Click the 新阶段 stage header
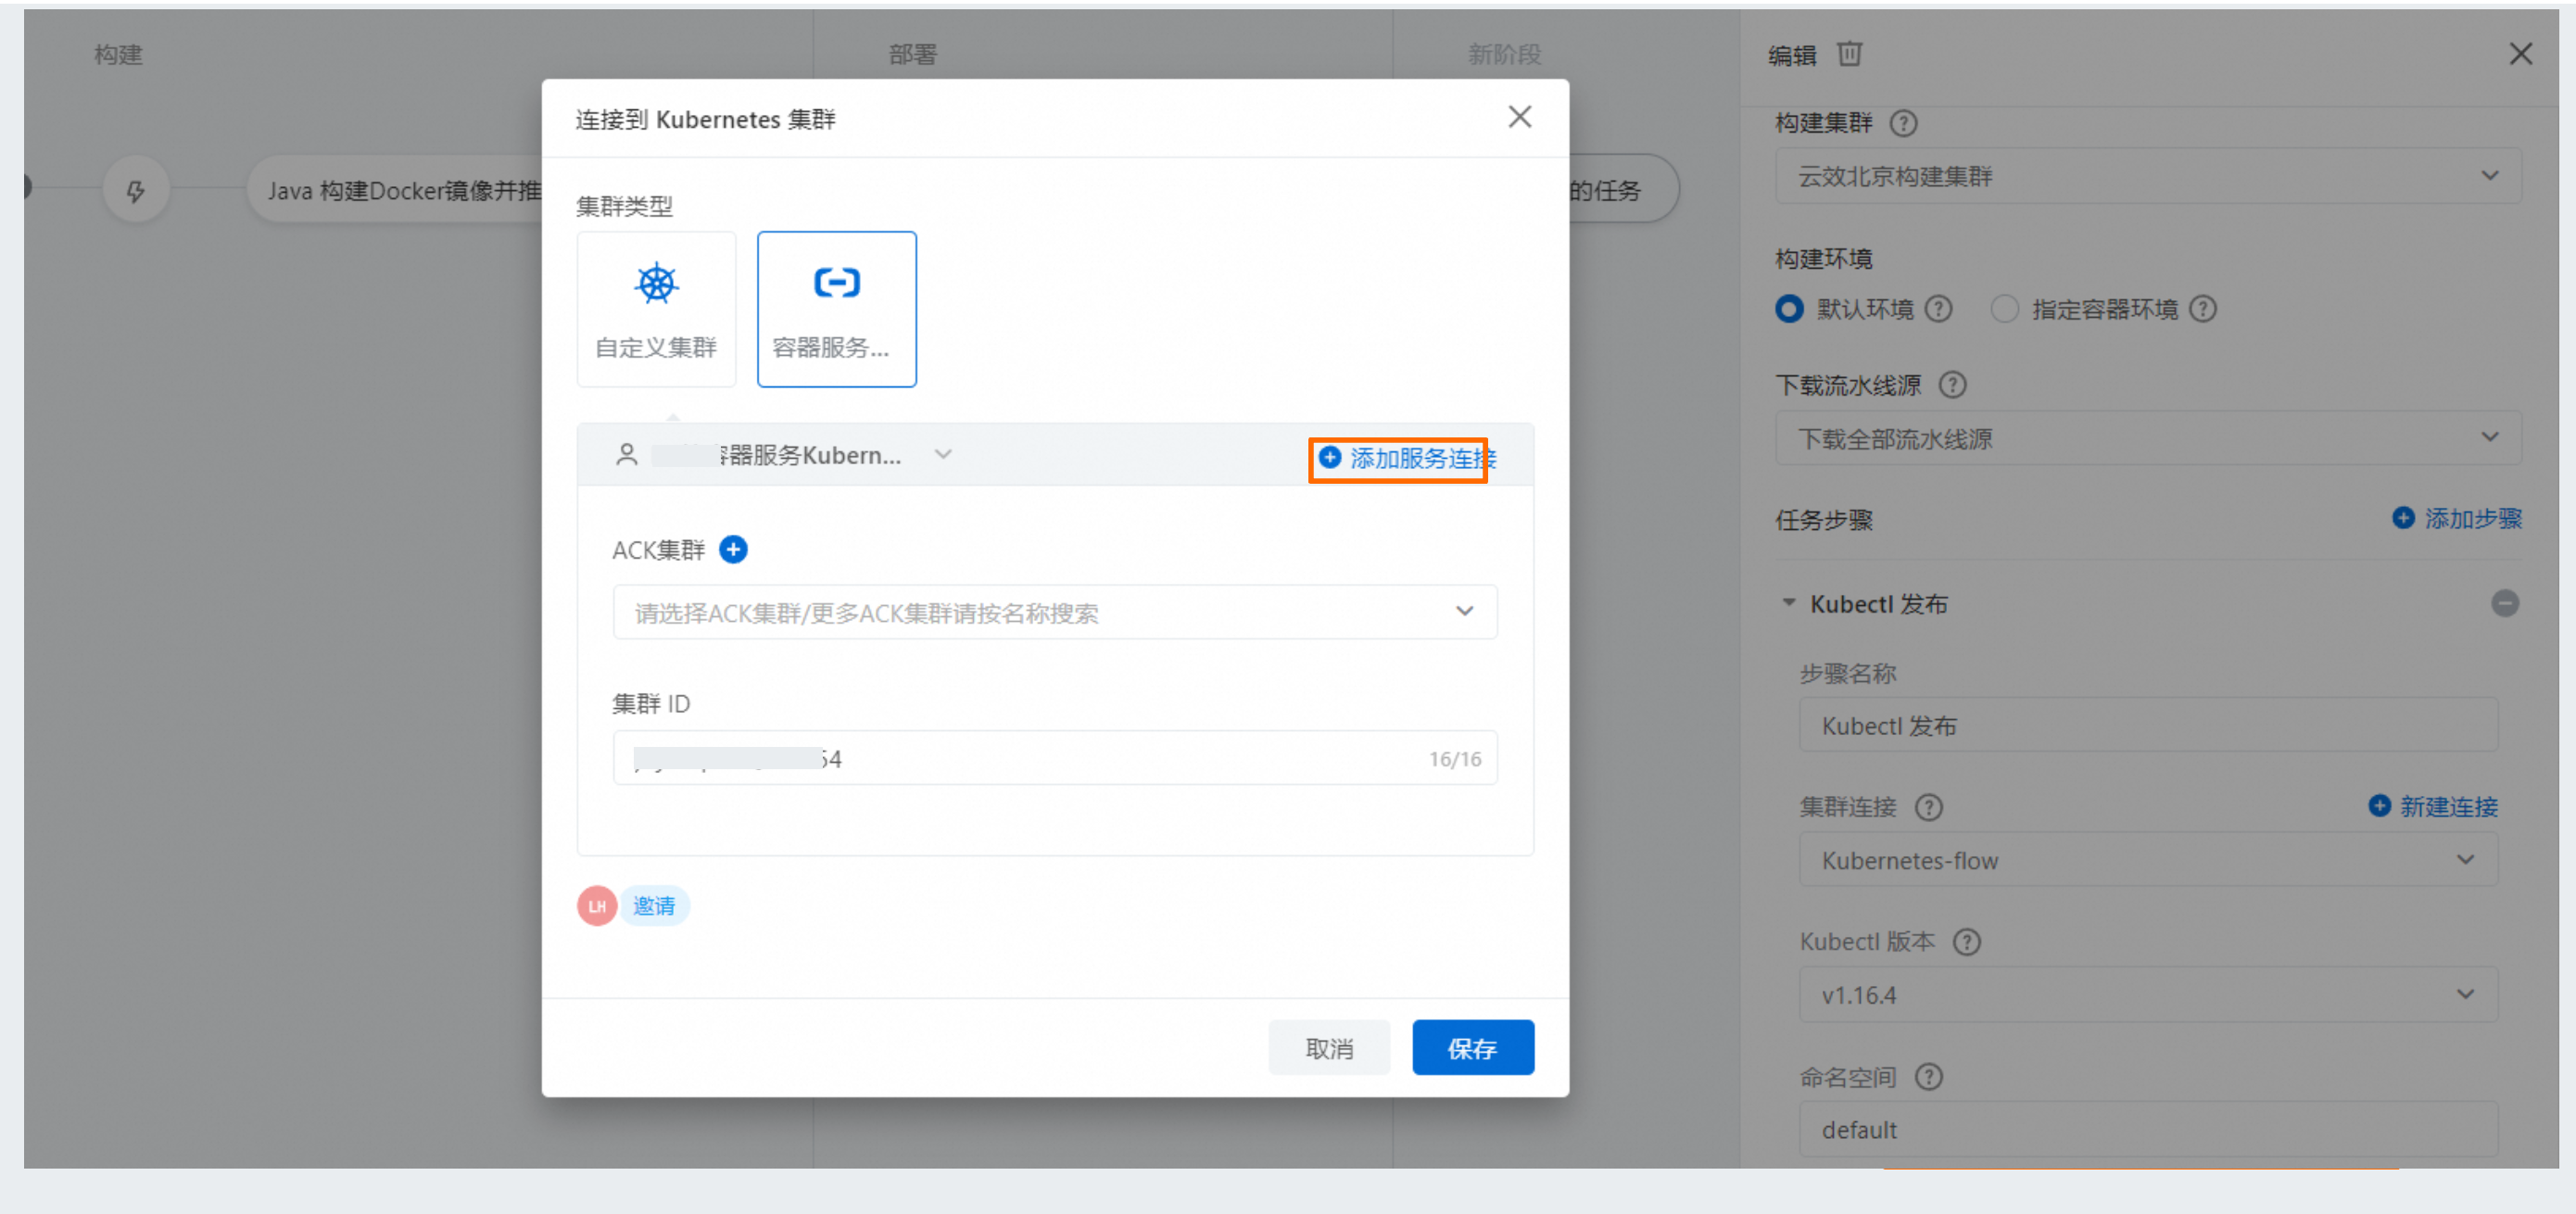 (x=1503, y=54)
